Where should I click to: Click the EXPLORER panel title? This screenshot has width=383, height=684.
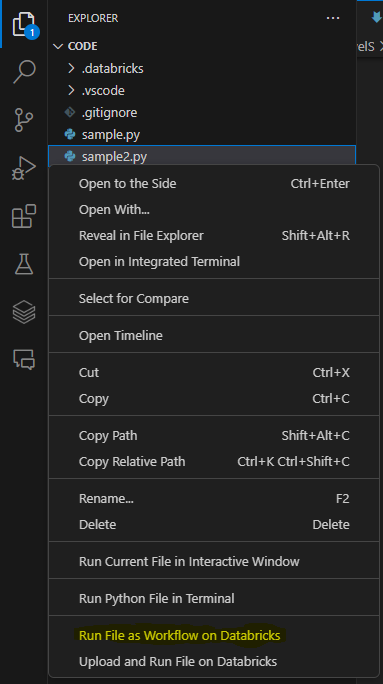click(x=93, y=18)
